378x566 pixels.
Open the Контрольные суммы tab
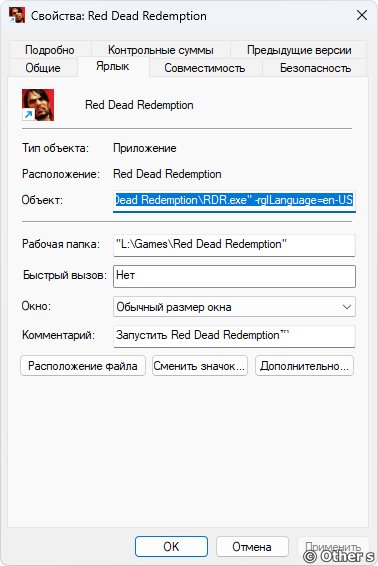coord(161,50)
